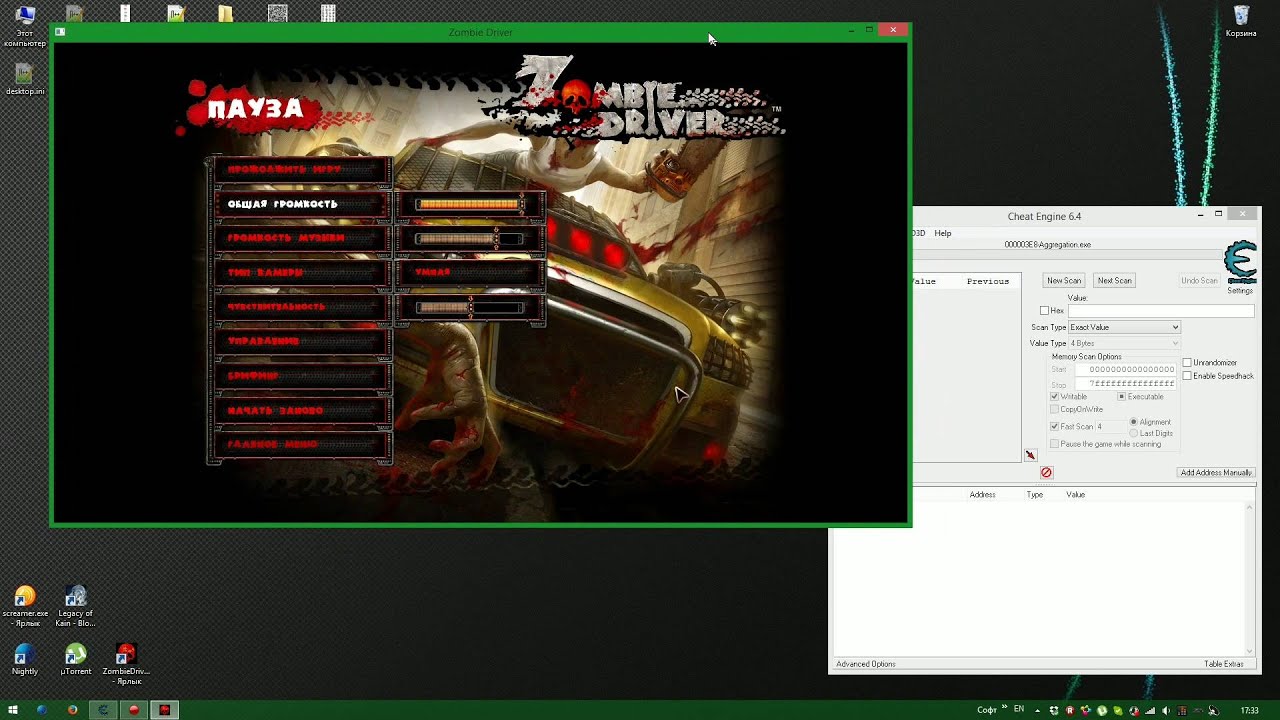Enable the Hex checkbox in Cheat Engine
Screen dimensions: 1280x720
pyautogui.click(x=1045, y=311)
